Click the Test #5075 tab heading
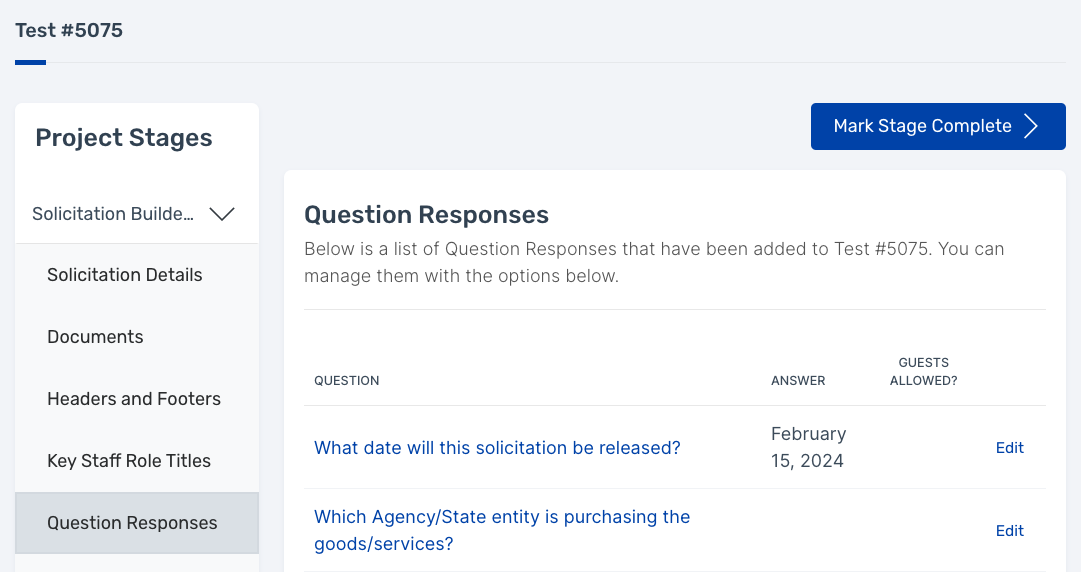Screen dimensions: 1081x572 pos(69,30)
